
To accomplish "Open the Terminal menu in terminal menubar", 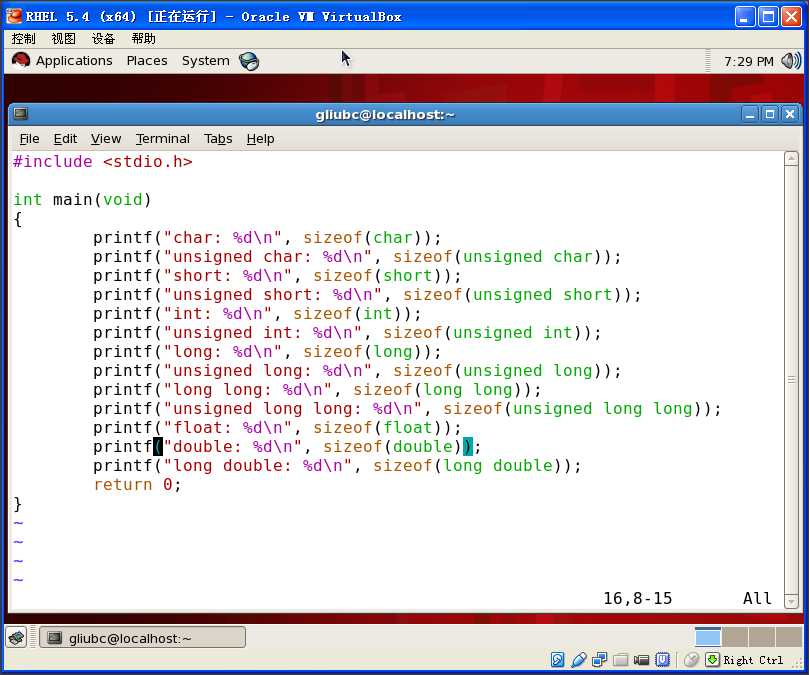I will (x=163, y=139).
